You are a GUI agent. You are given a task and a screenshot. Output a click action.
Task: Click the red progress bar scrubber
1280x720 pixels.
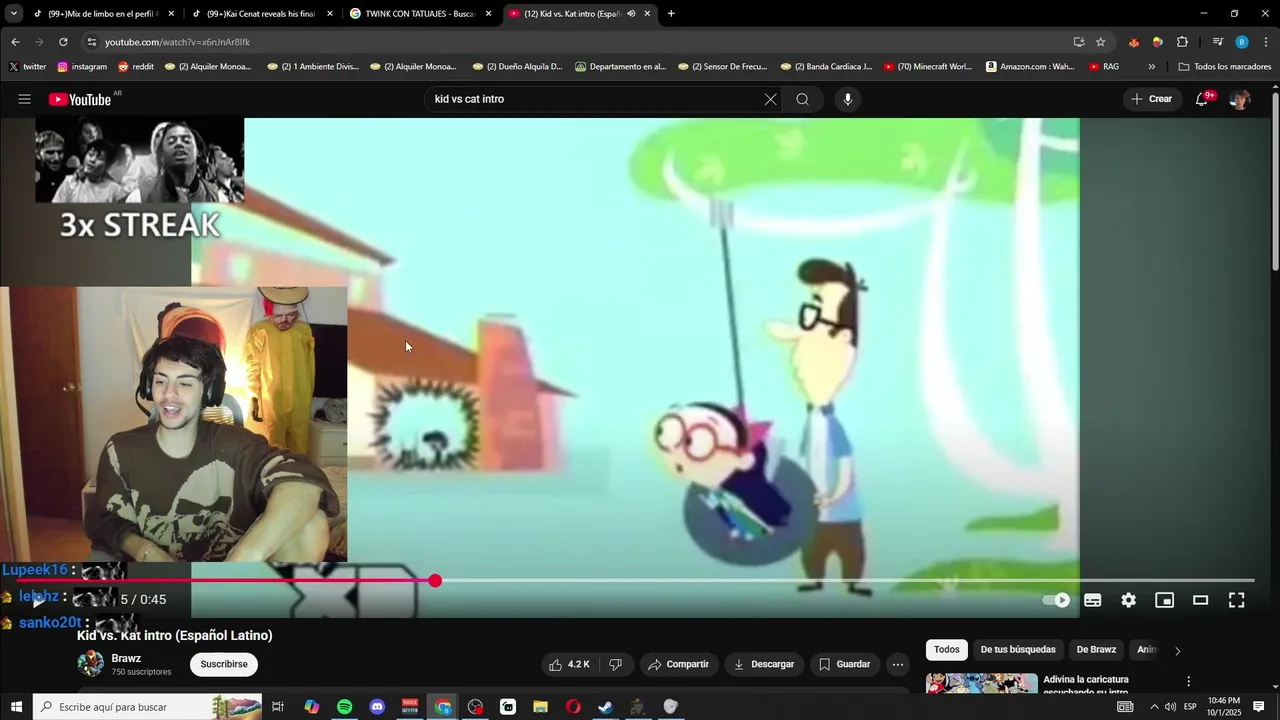435,581
